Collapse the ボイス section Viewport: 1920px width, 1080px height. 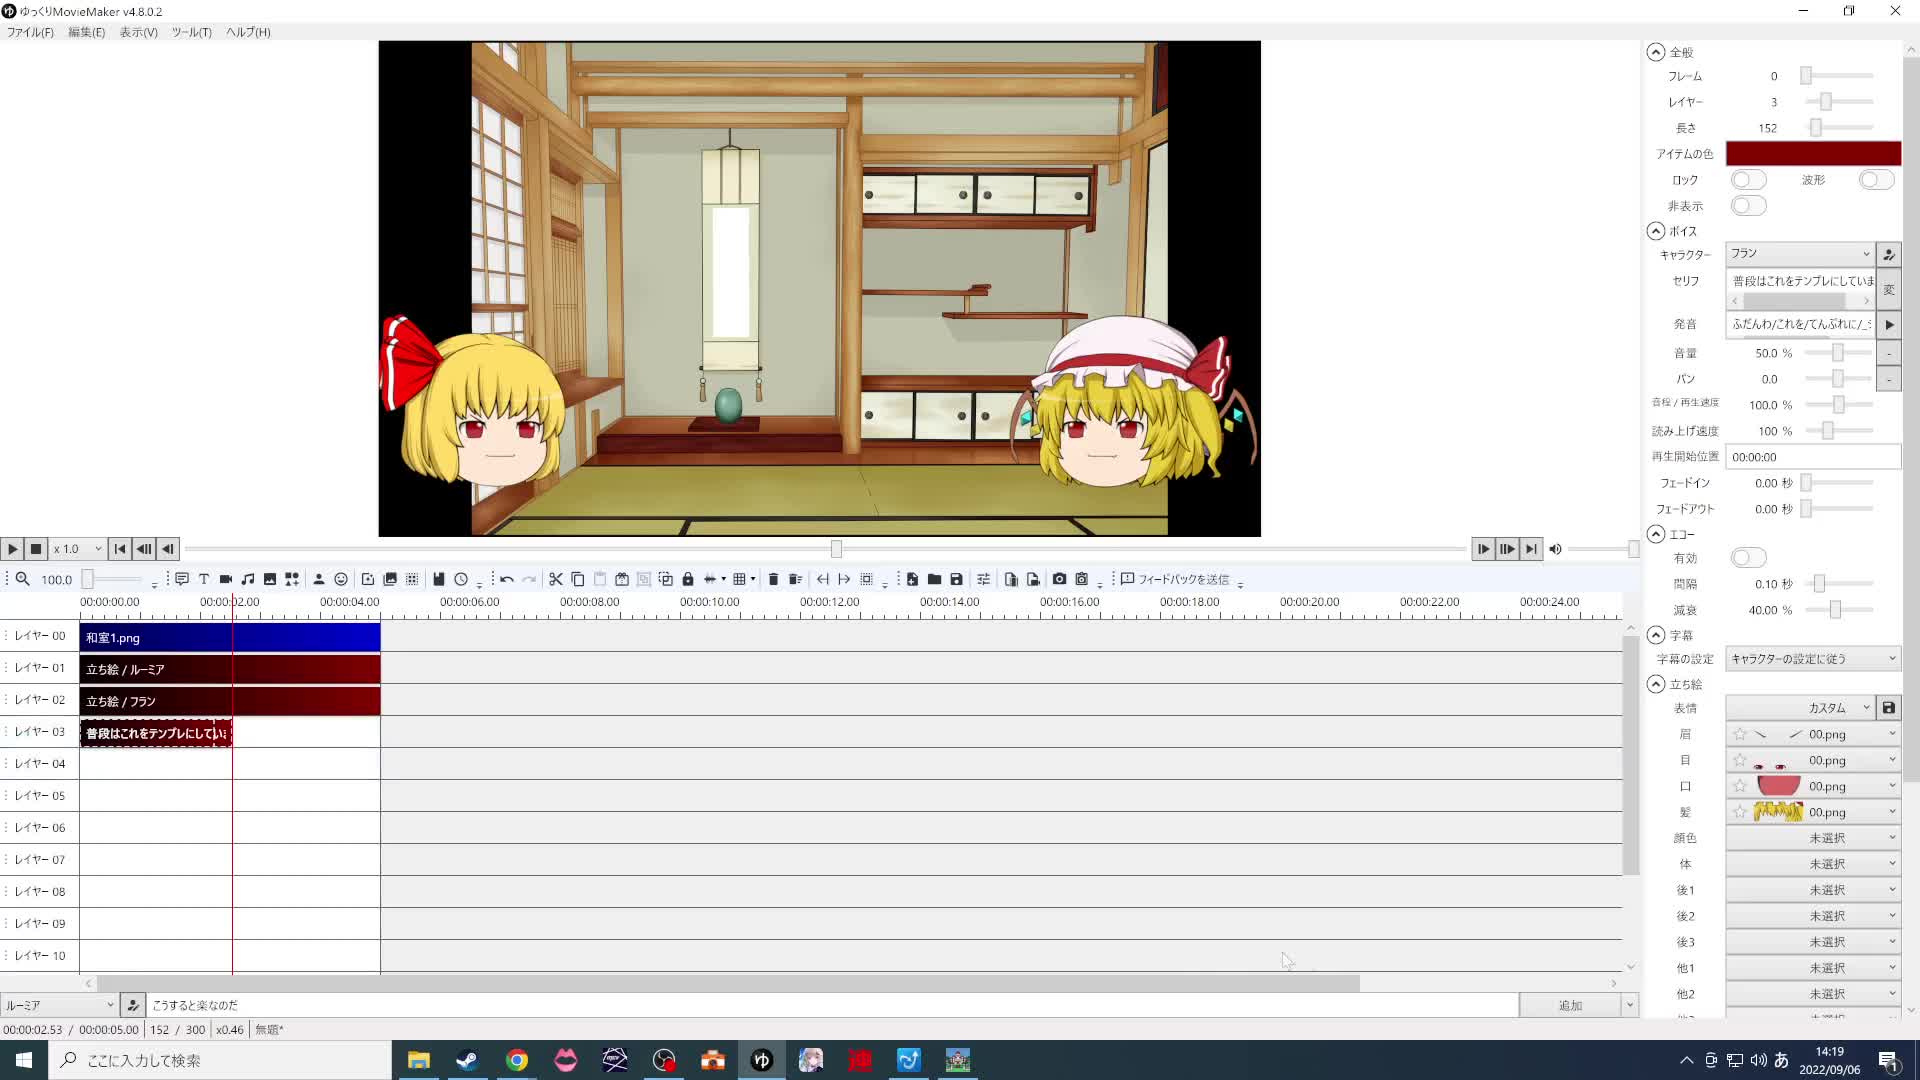coord(1656,231)
